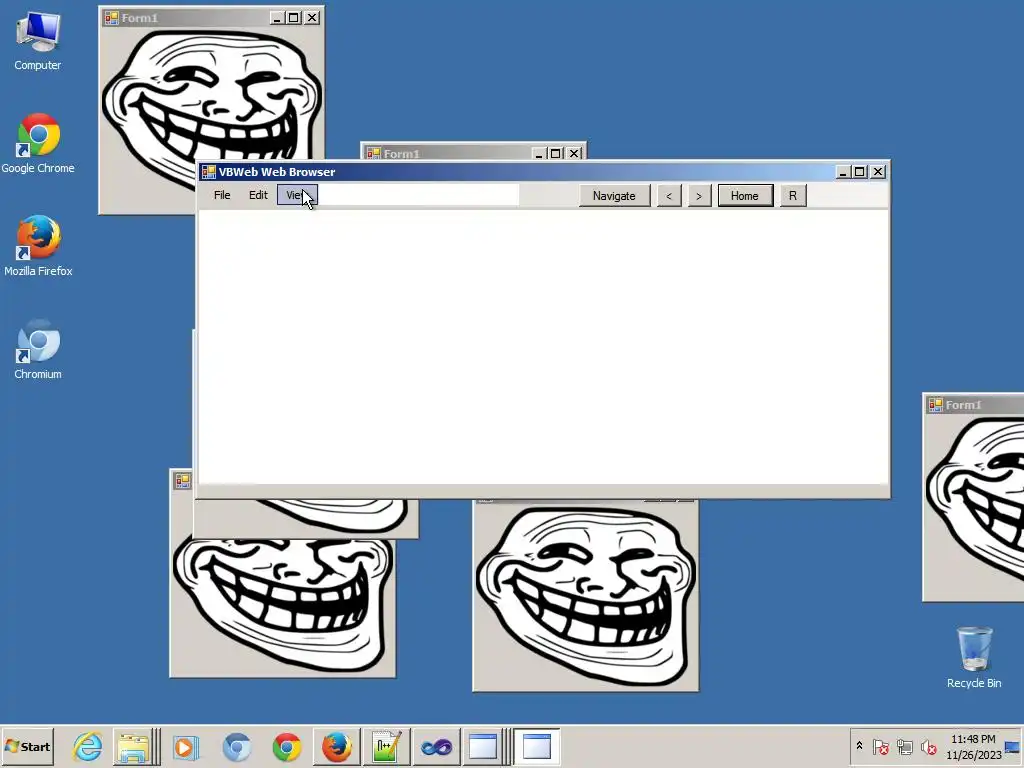The height and width of the screenshot is (768, 1024).
Task: Open Windows Media Player from the taskbar
Action: coord(185,746)
